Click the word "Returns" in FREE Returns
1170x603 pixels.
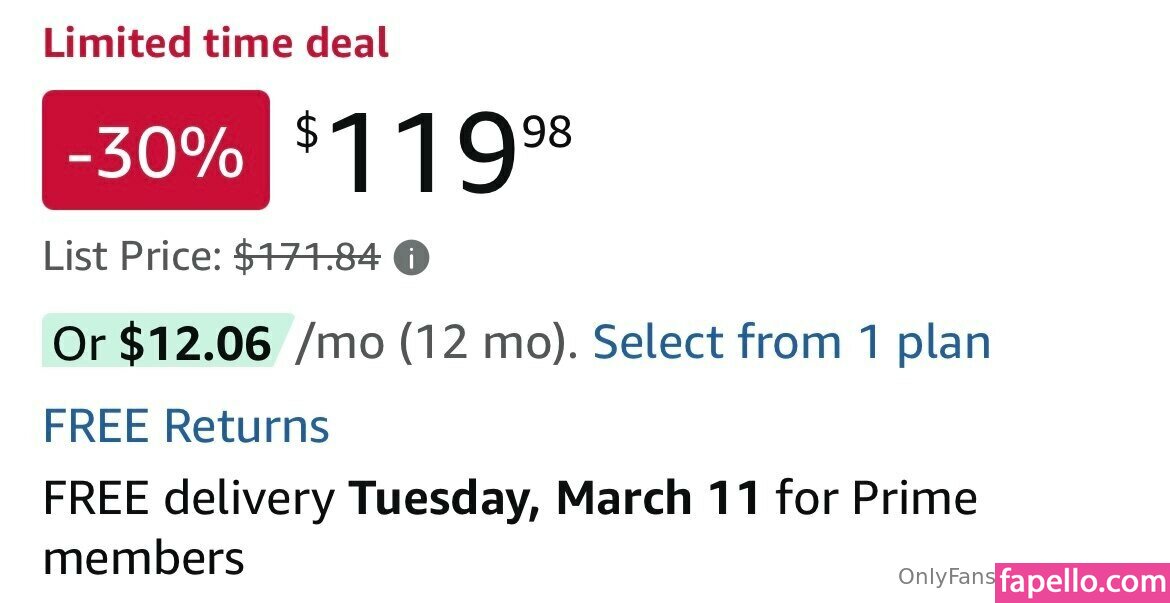pyautogui.click(x=246, y=427)
